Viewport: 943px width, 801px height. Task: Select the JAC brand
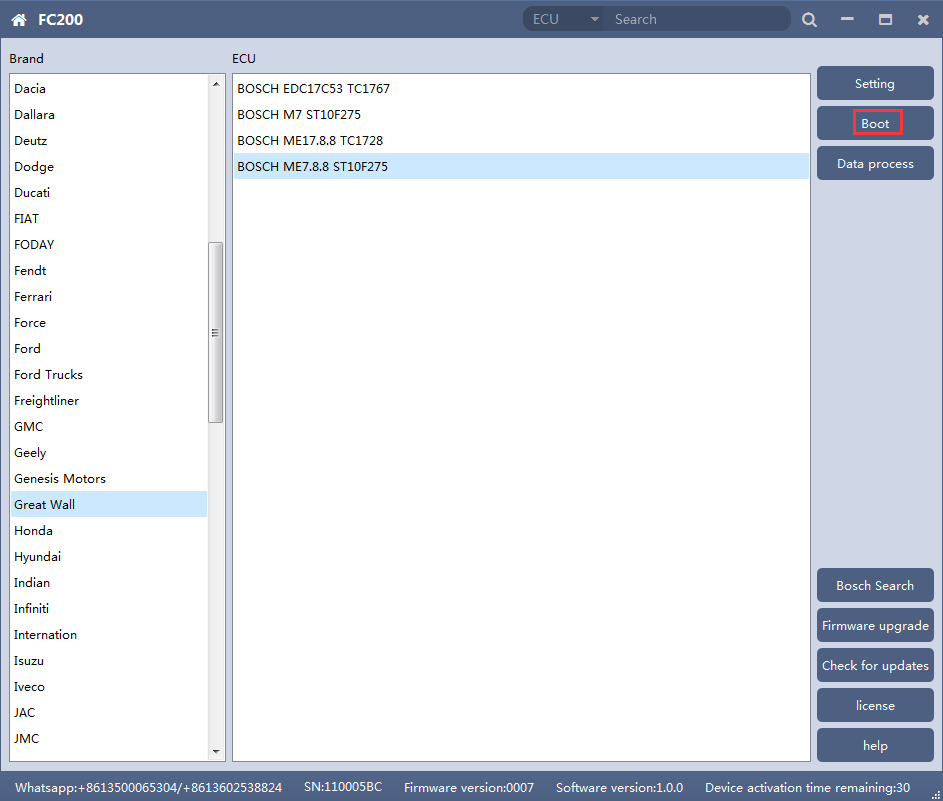coord(109,712)
